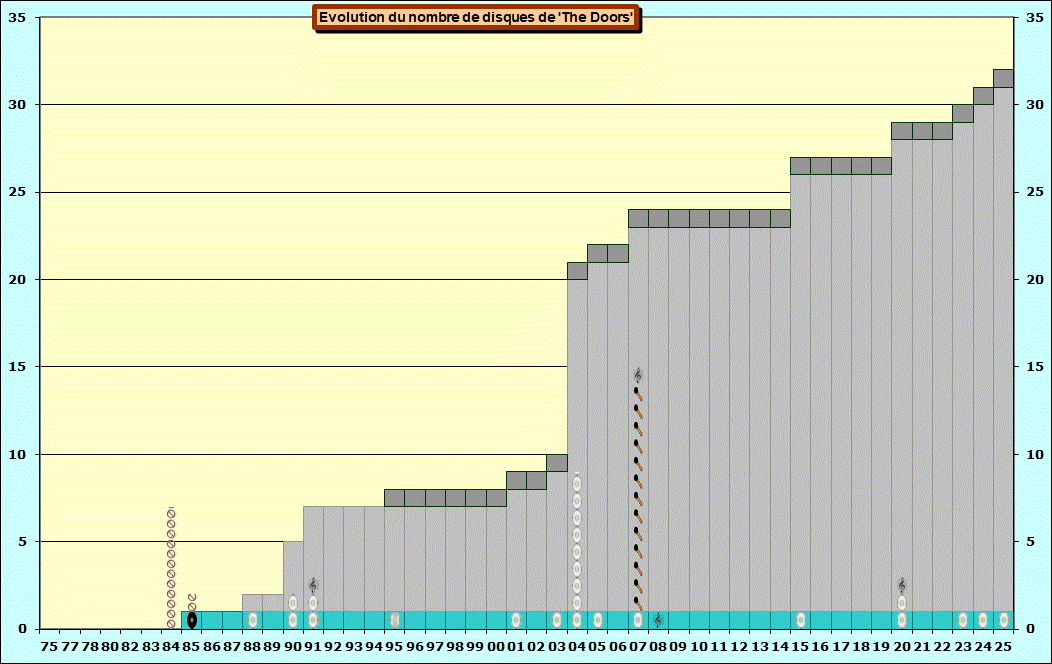Click the cyan band segment at year 86
Viewport: 1052px width, 664px height.
212,620
